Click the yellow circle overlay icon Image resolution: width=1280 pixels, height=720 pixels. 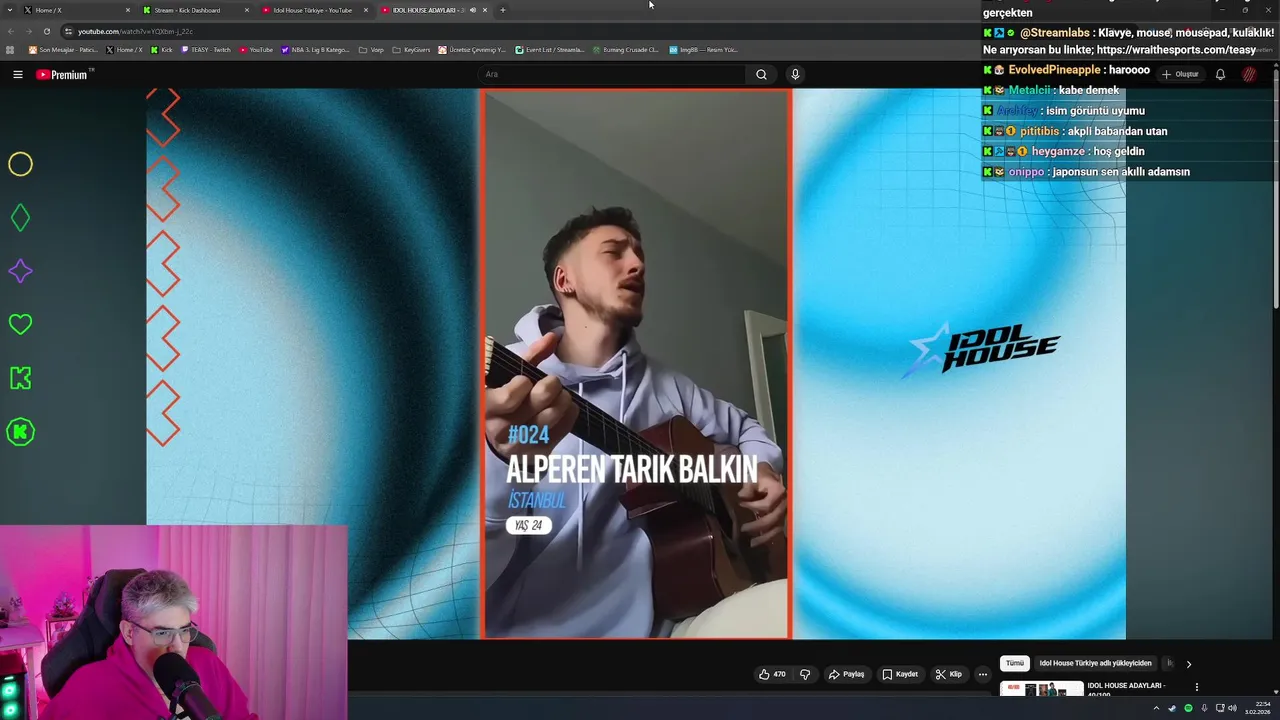pyautogui.click(x=20, y=164)
